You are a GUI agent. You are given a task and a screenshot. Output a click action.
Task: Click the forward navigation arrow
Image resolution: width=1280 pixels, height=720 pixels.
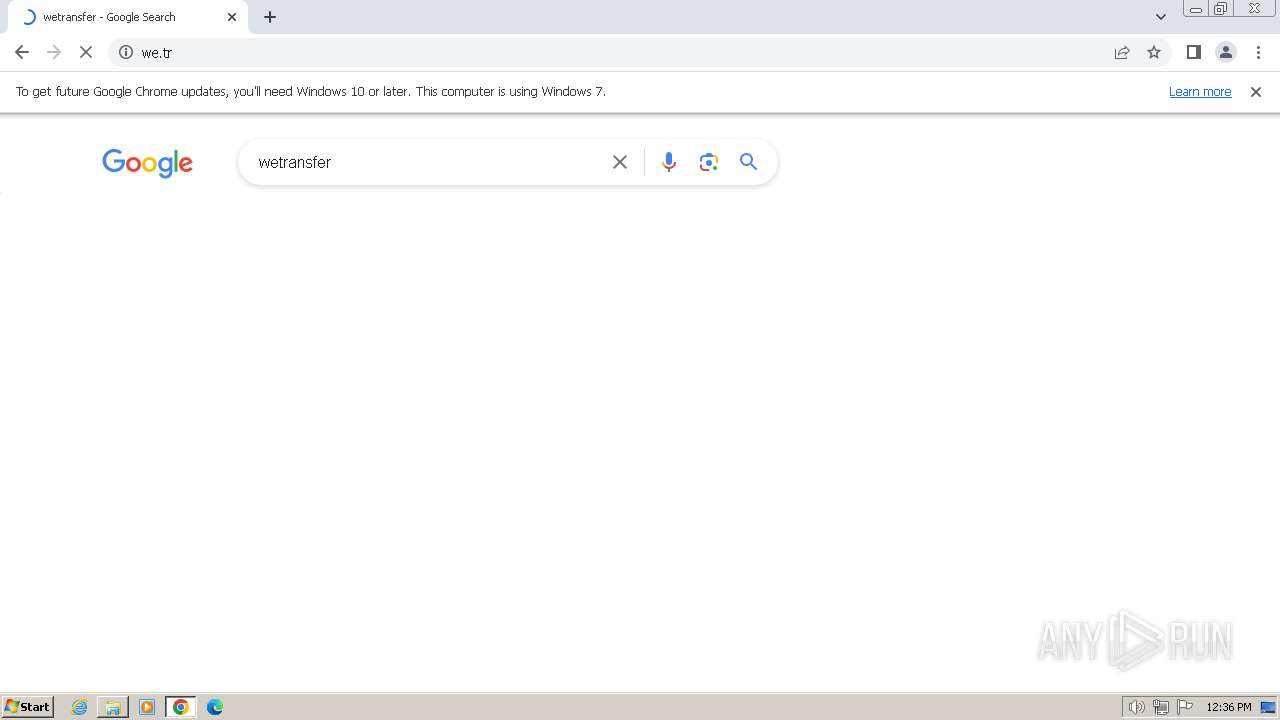tap(54, 52)
